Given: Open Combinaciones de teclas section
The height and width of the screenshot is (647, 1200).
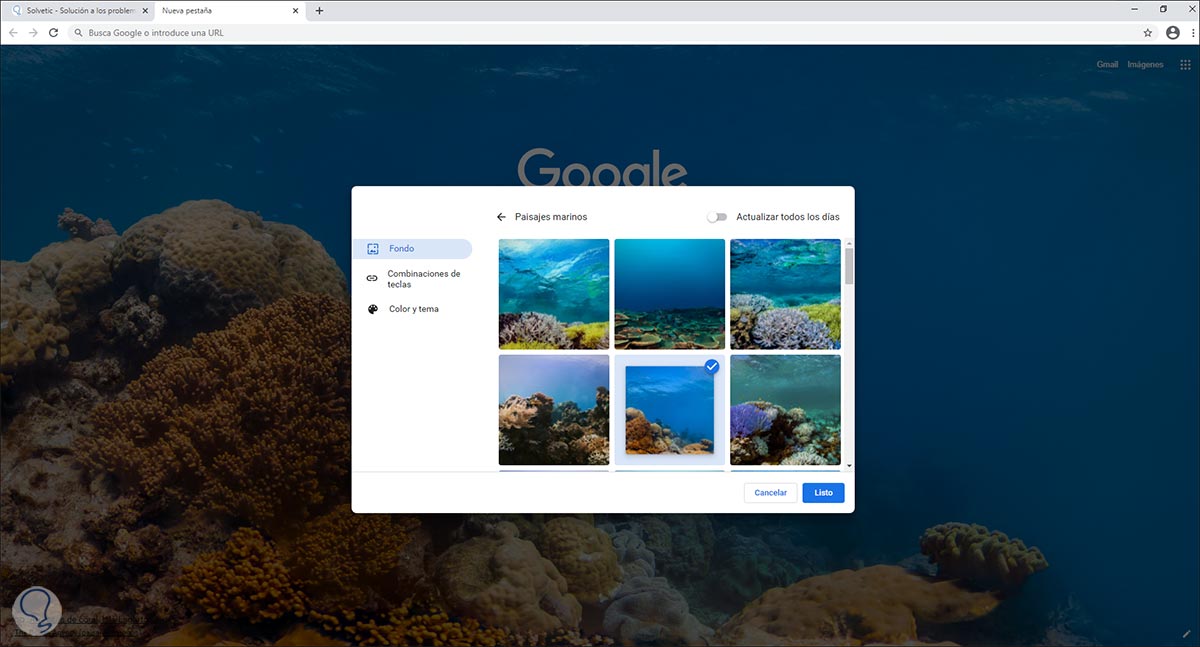Looking at the screenshot, I should [x=412, y=279].
